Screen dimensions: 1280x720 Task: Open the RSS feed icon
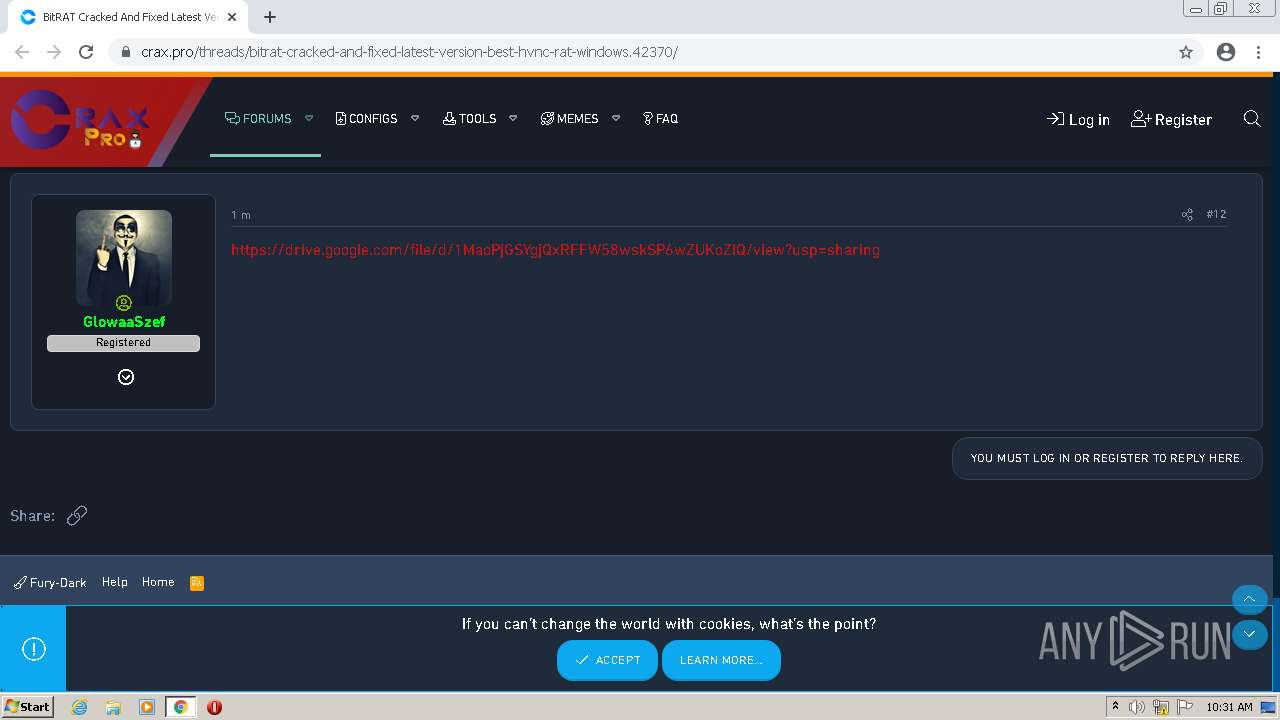point(197,583)
